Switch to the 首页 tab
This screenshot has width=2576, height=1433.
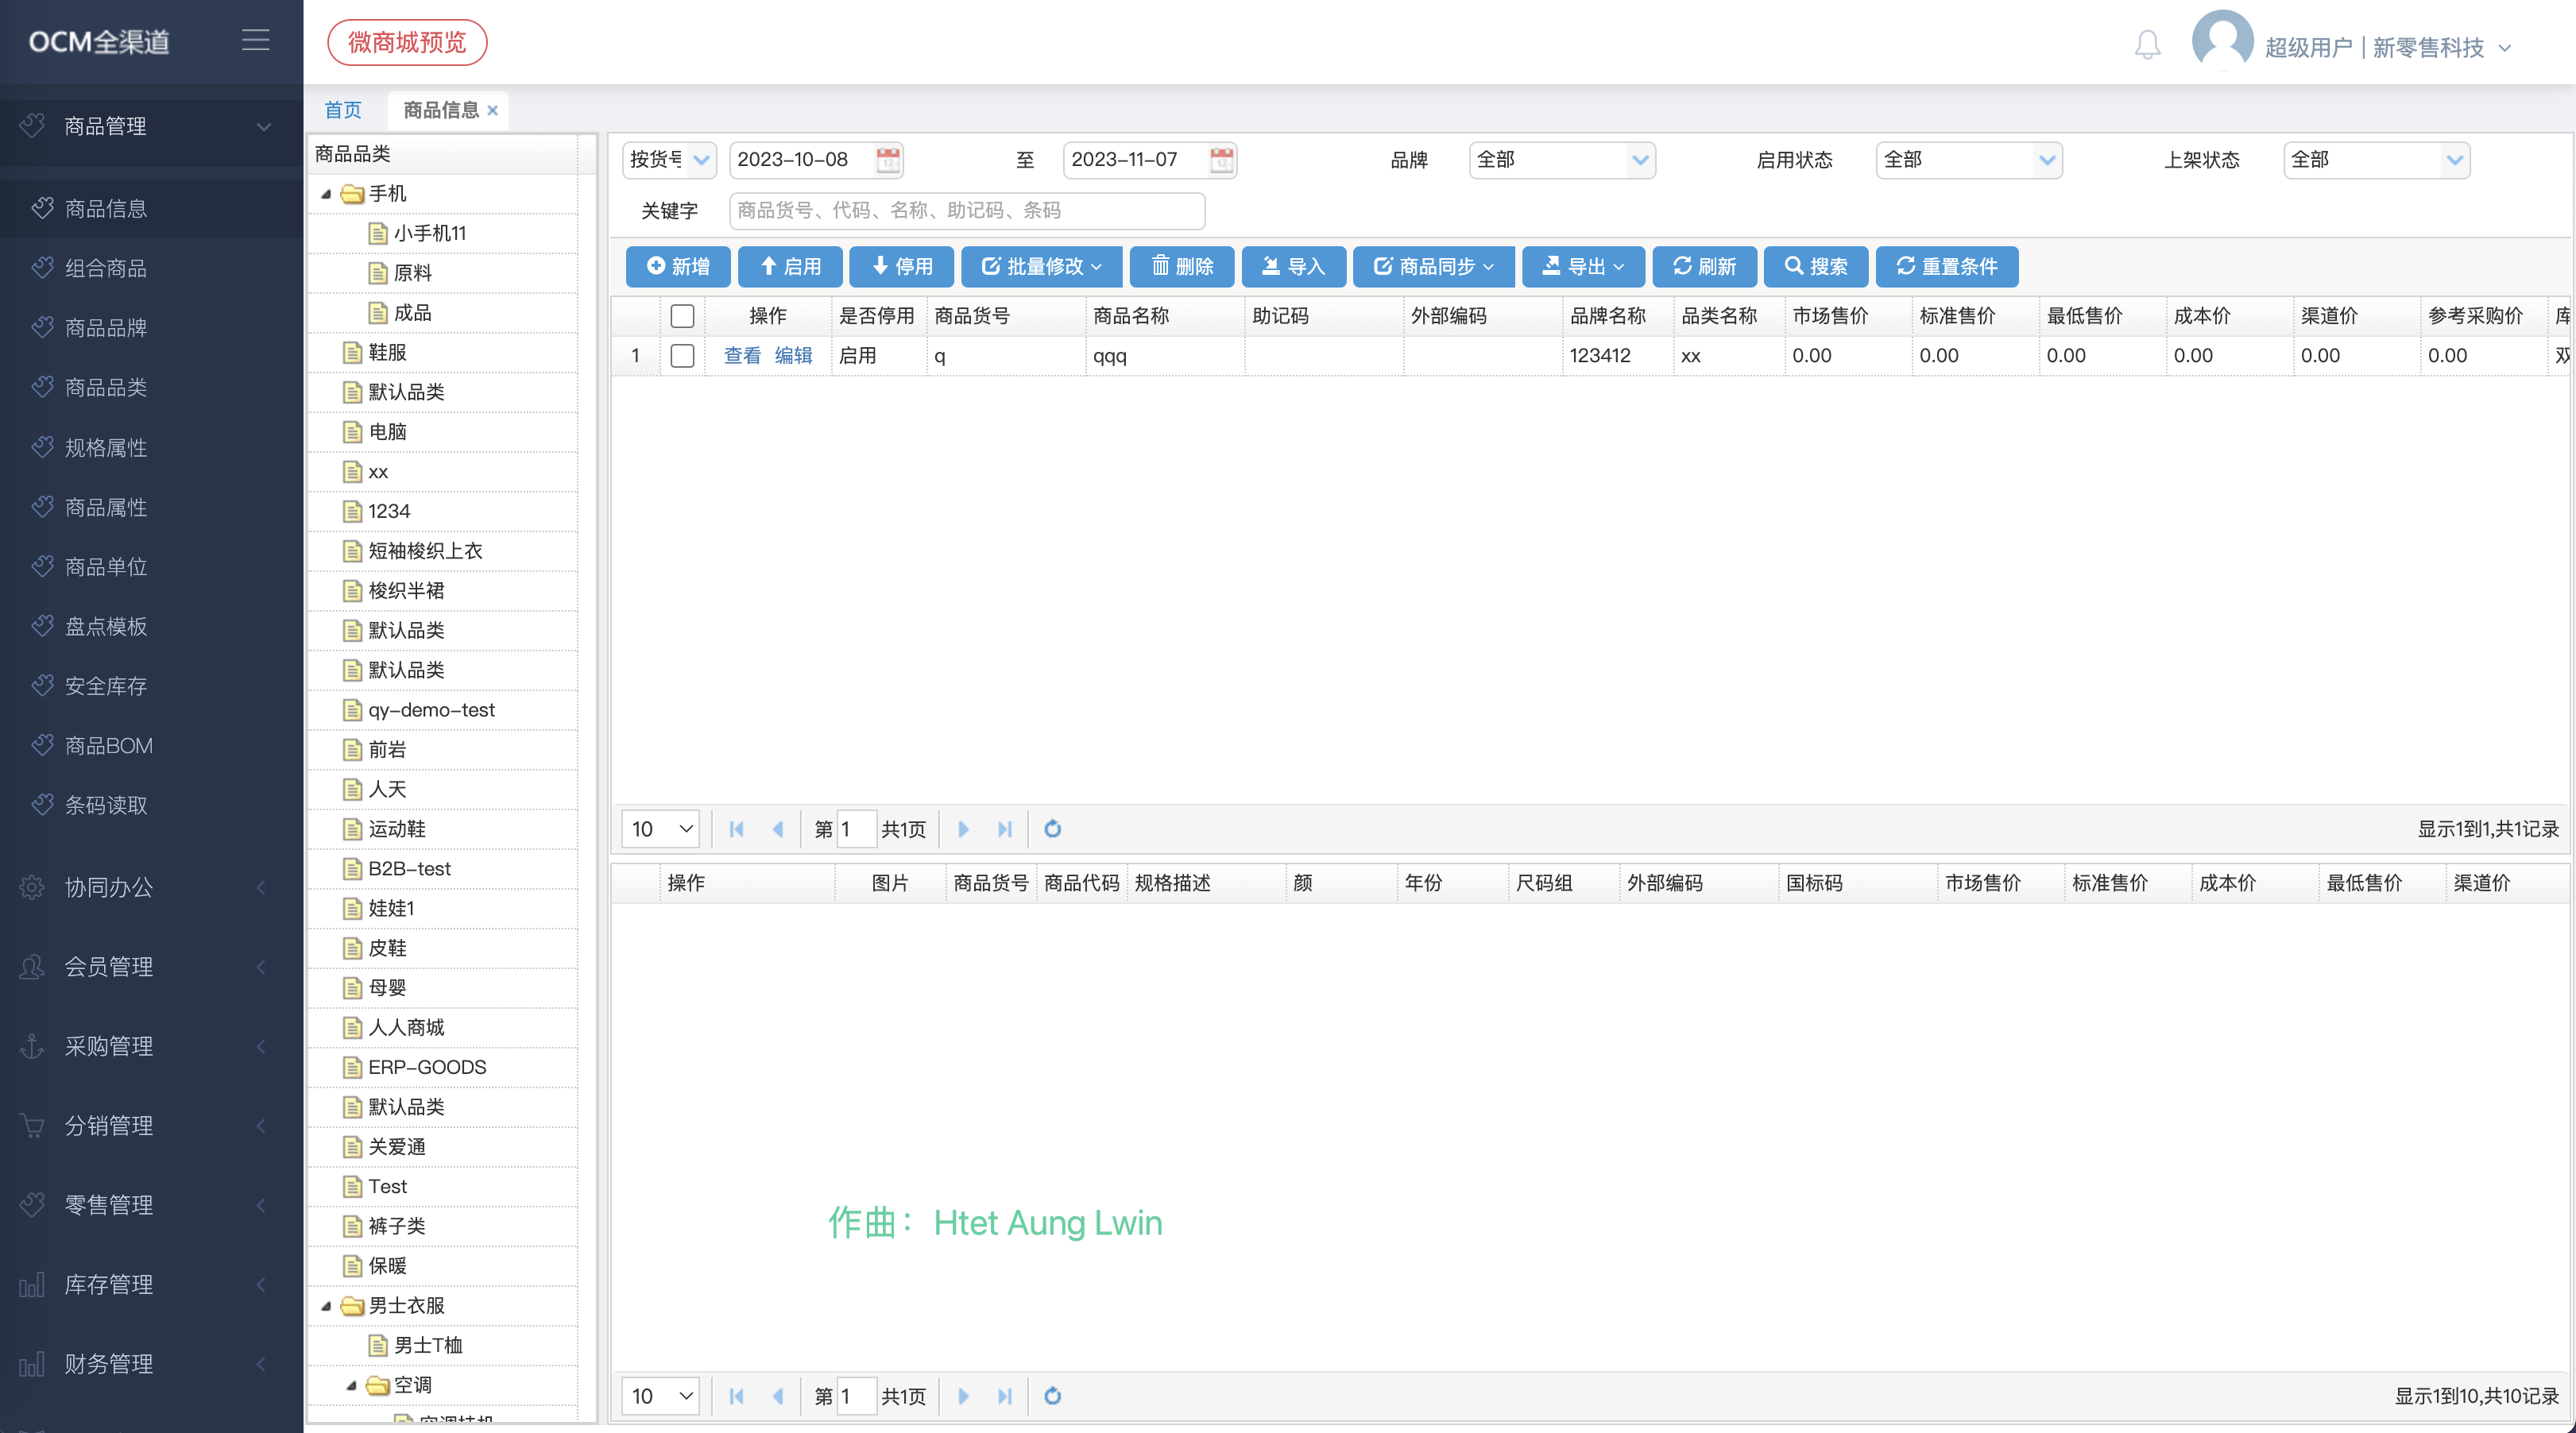343,110
